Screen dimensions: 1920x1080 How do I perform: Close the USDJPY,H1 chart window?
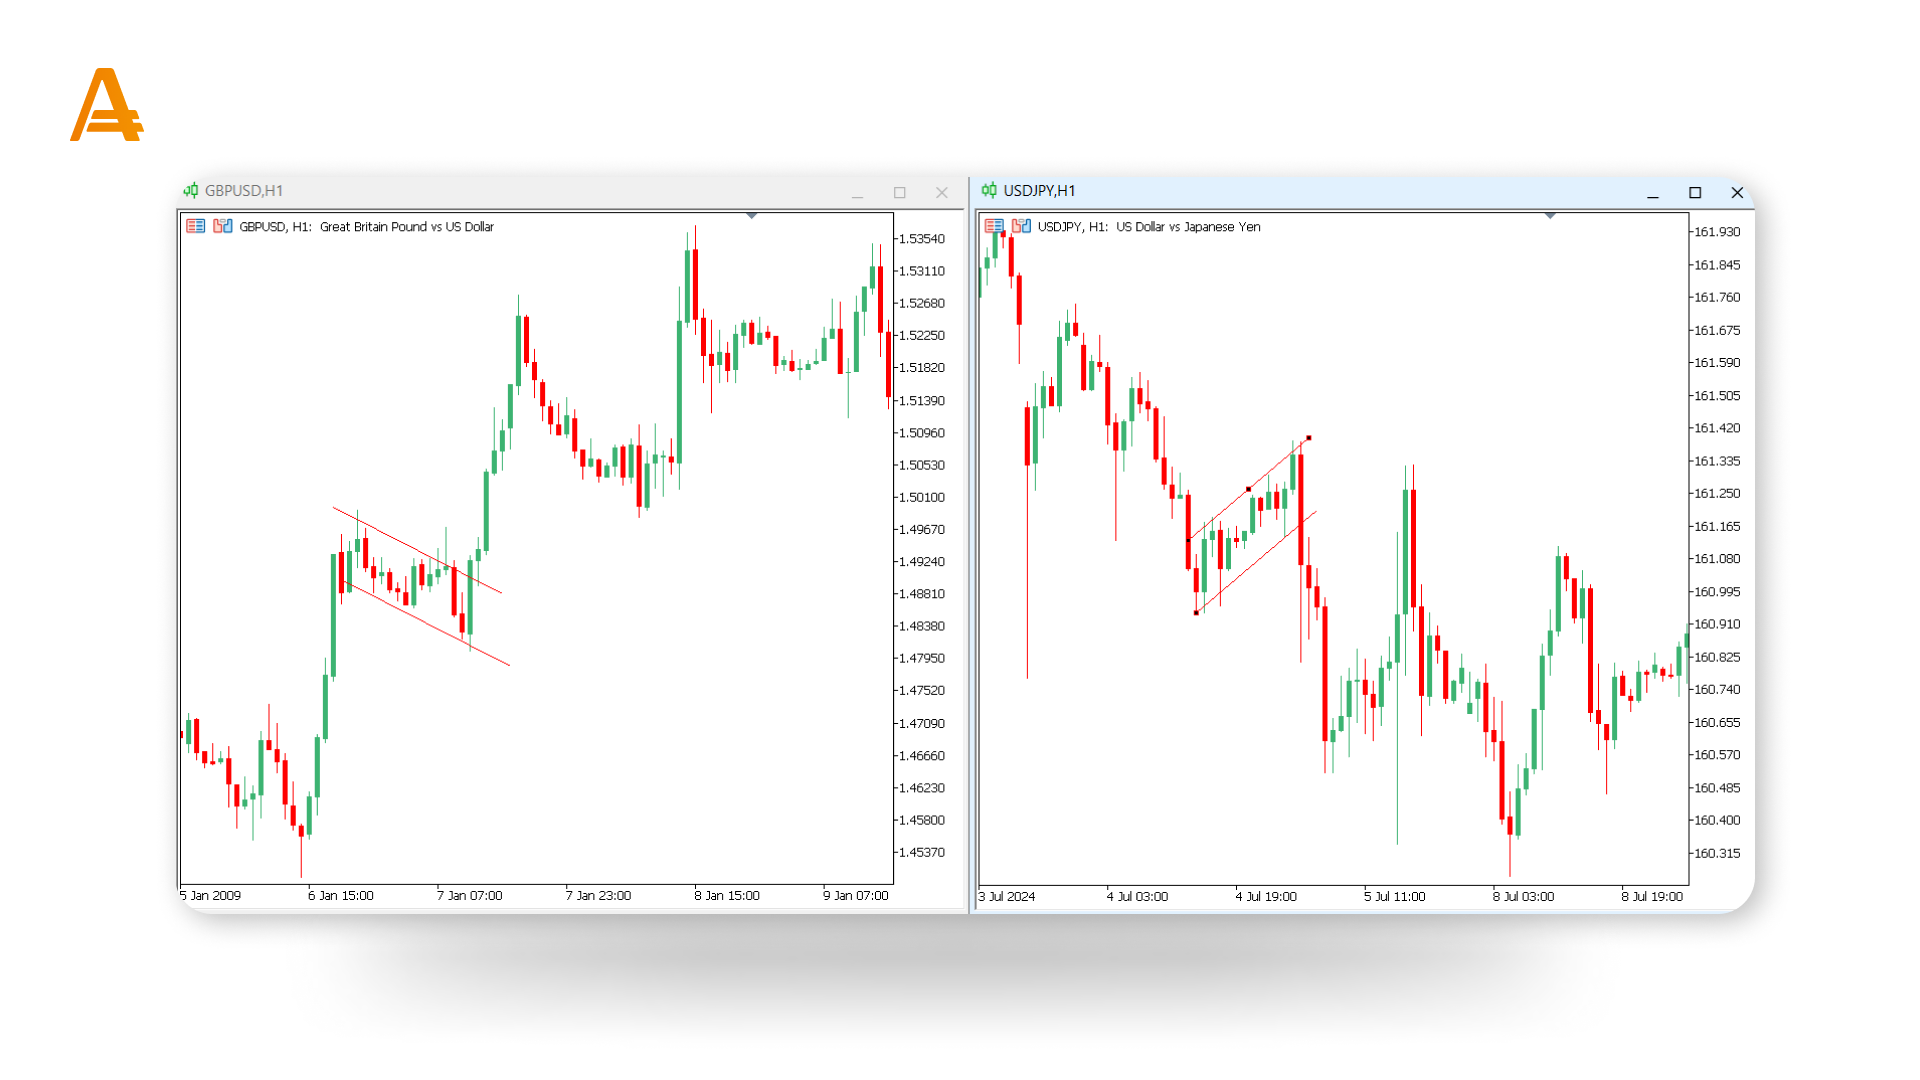1737,192
